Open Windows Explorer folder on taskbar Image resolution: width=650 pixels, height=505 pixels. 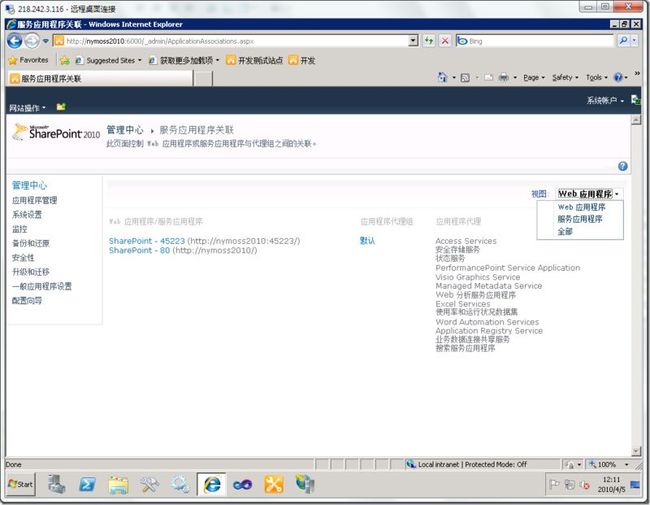(x=119, y=484)
